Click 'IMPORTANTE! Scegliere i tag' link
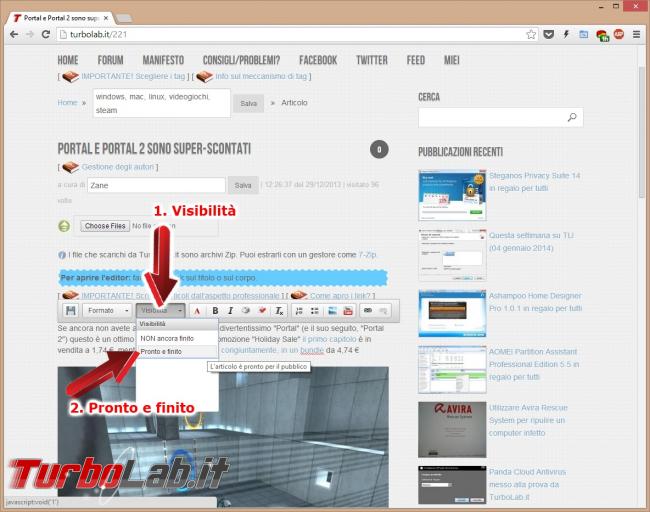The width and height of the screenshot is (650, 512). pyautogui.click(x=133, y=76)
